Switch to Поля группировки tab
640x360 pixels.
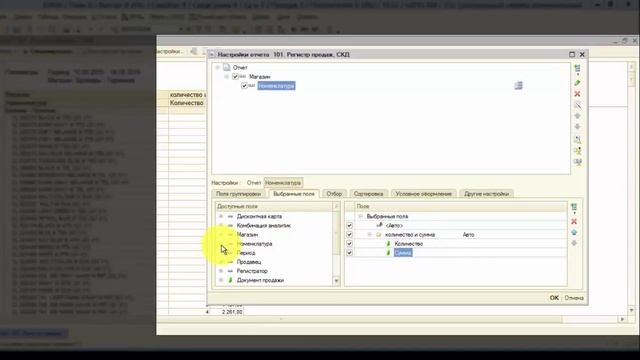coord(238,194)
